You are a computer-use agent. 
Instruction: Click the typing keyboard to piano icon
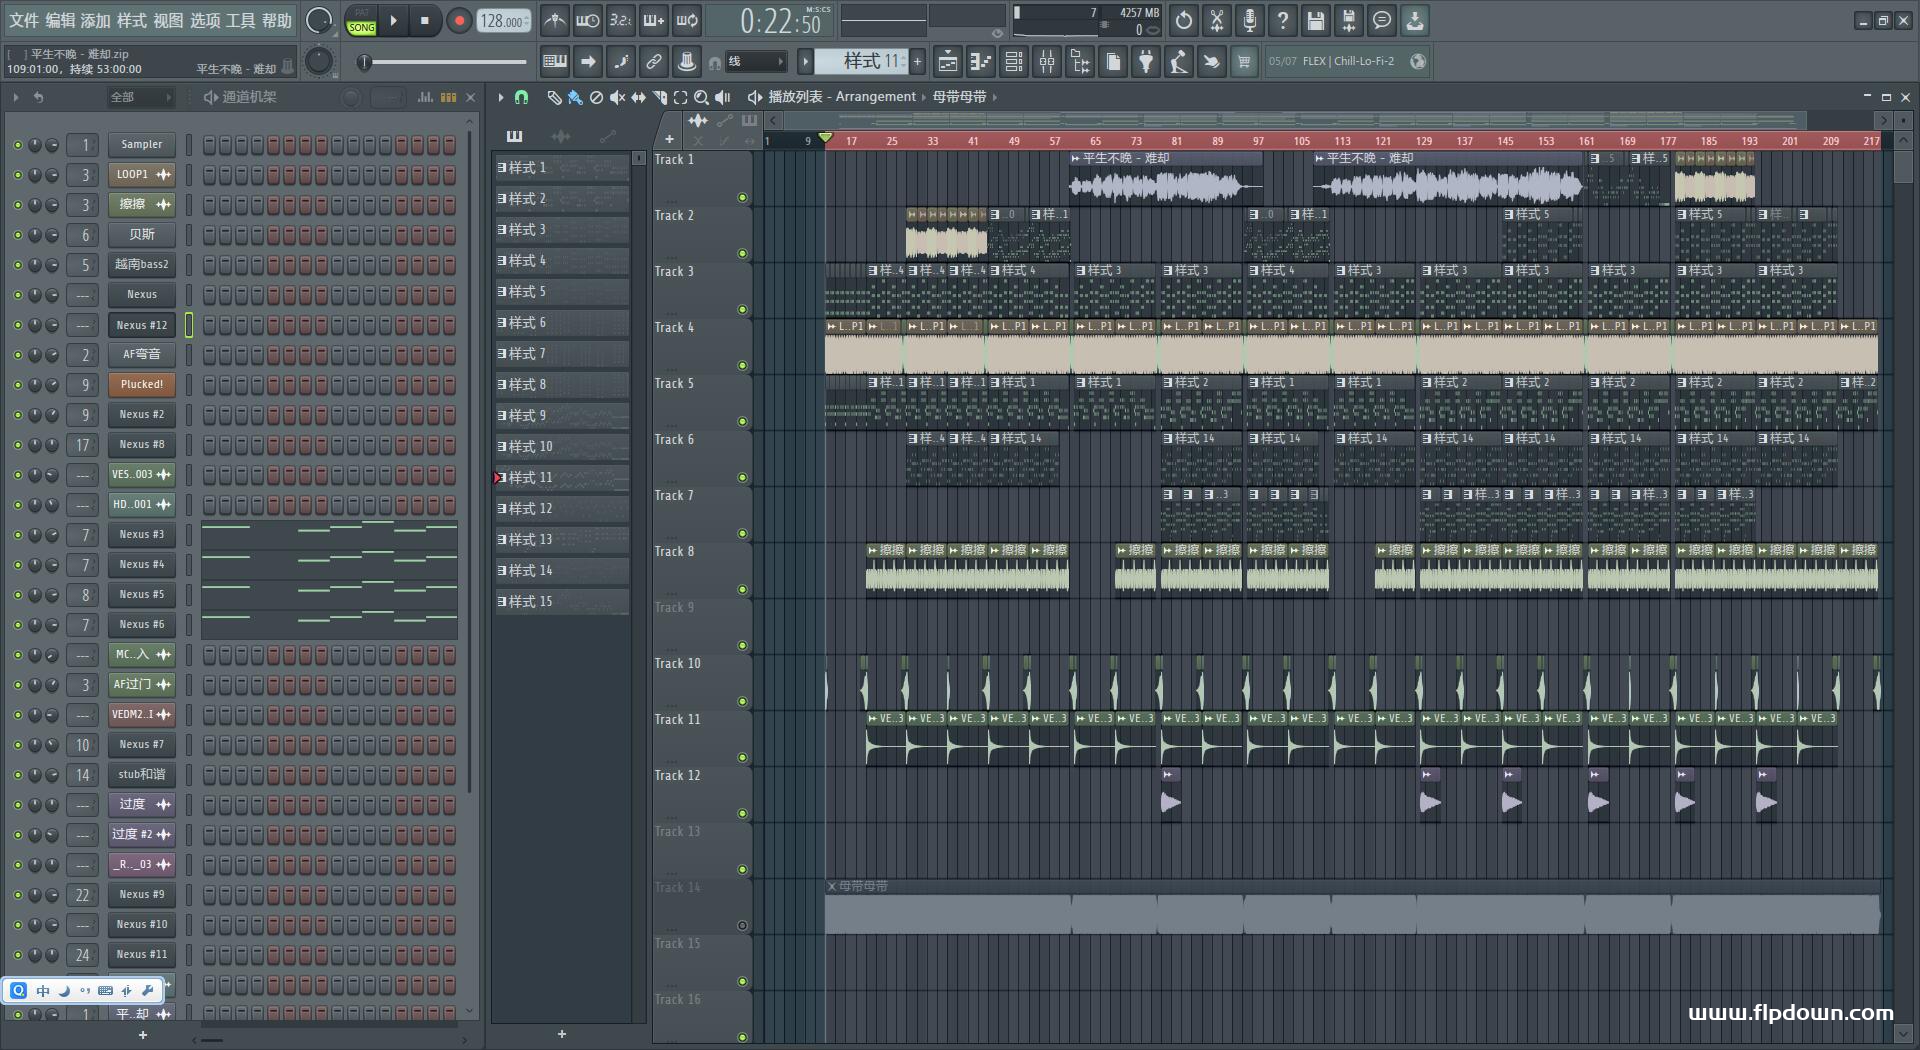(x=555, y=62)
